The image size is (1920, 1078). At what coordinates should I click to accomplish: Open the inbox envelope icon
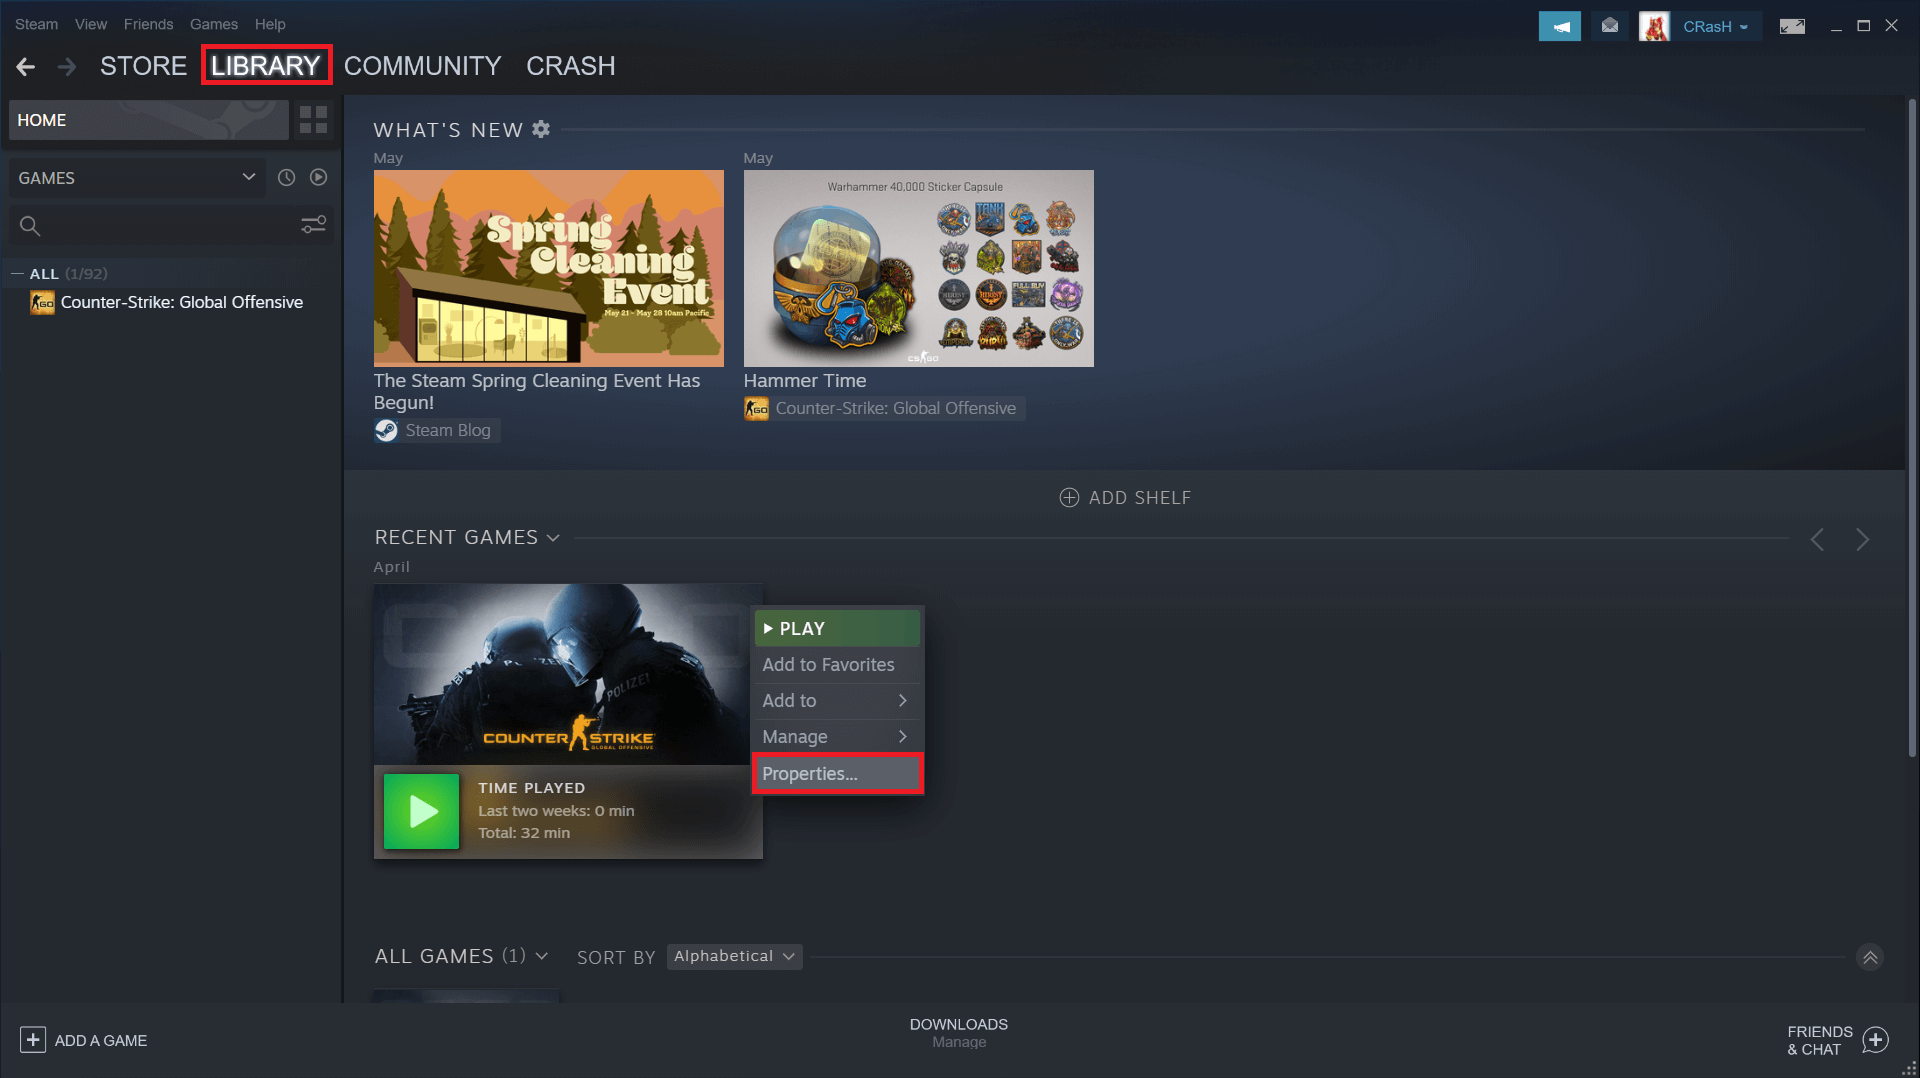click(x=1609, y=26)
